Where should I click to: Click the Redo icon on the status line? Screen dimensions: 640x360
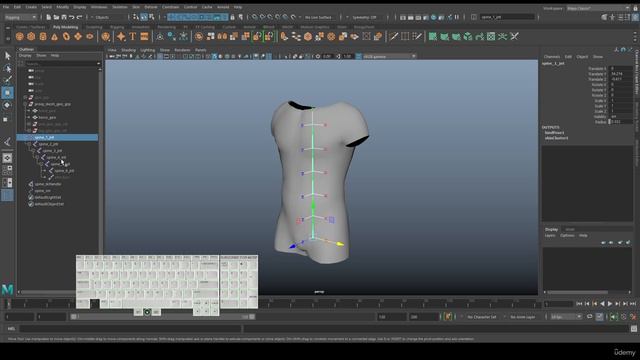tap(80, 17)
